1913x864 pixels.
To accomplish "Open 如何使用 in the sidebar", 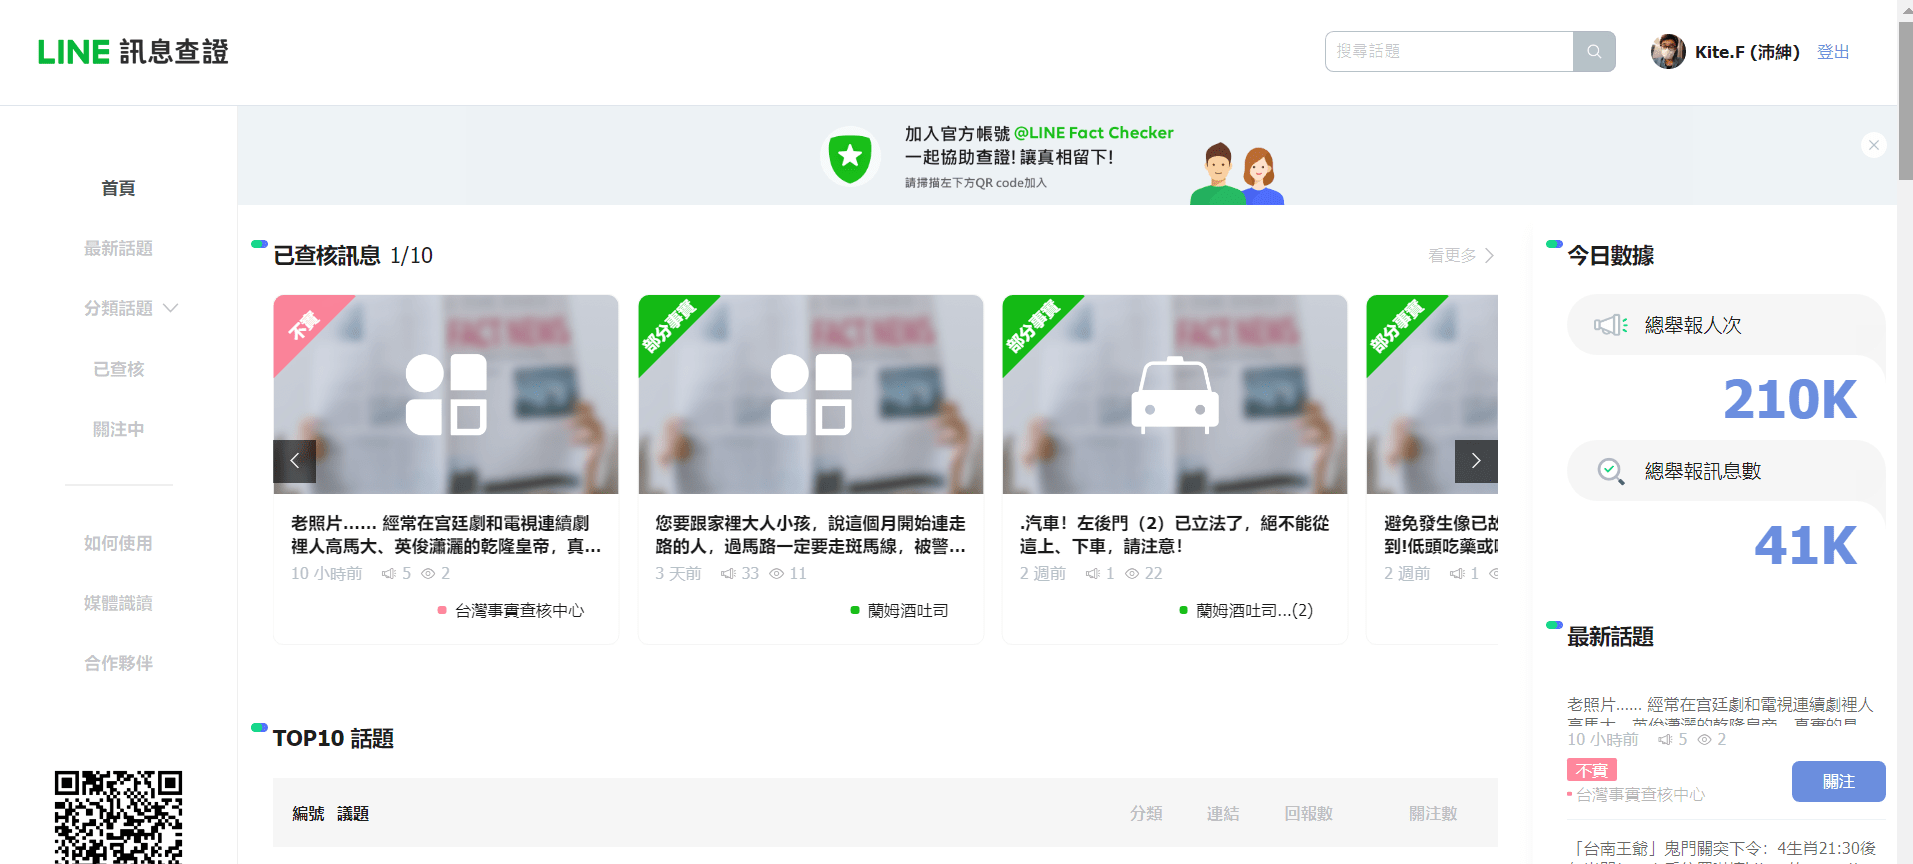I will click(118, 543).
